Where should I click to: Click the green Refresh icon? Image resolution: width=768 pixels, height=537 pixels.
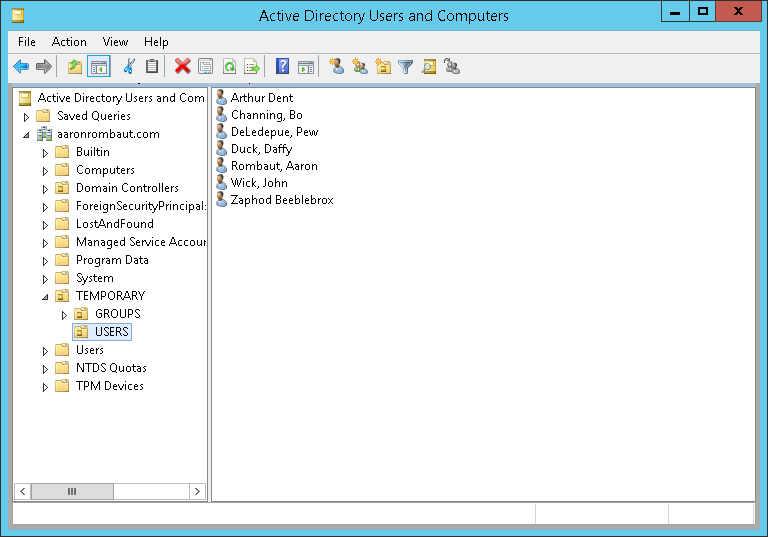(229, 66)
